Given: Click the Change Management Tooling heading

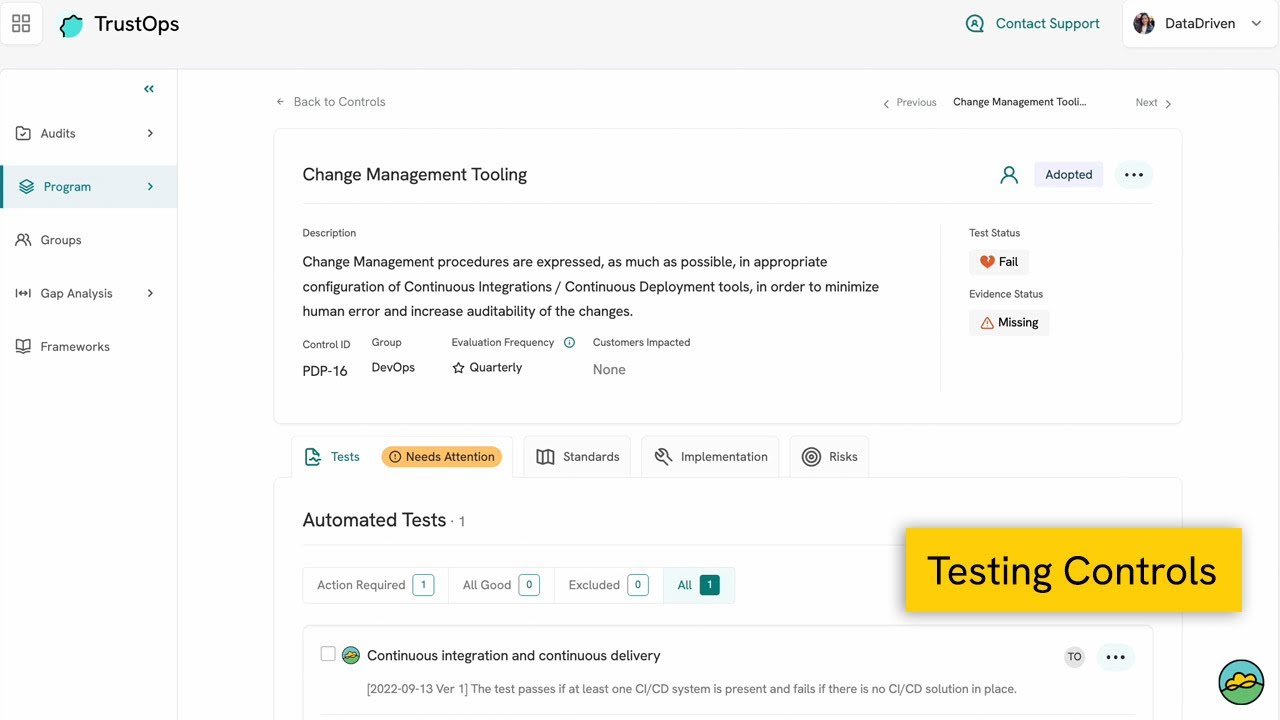Looking at the screenshot, I should (414, 175).
